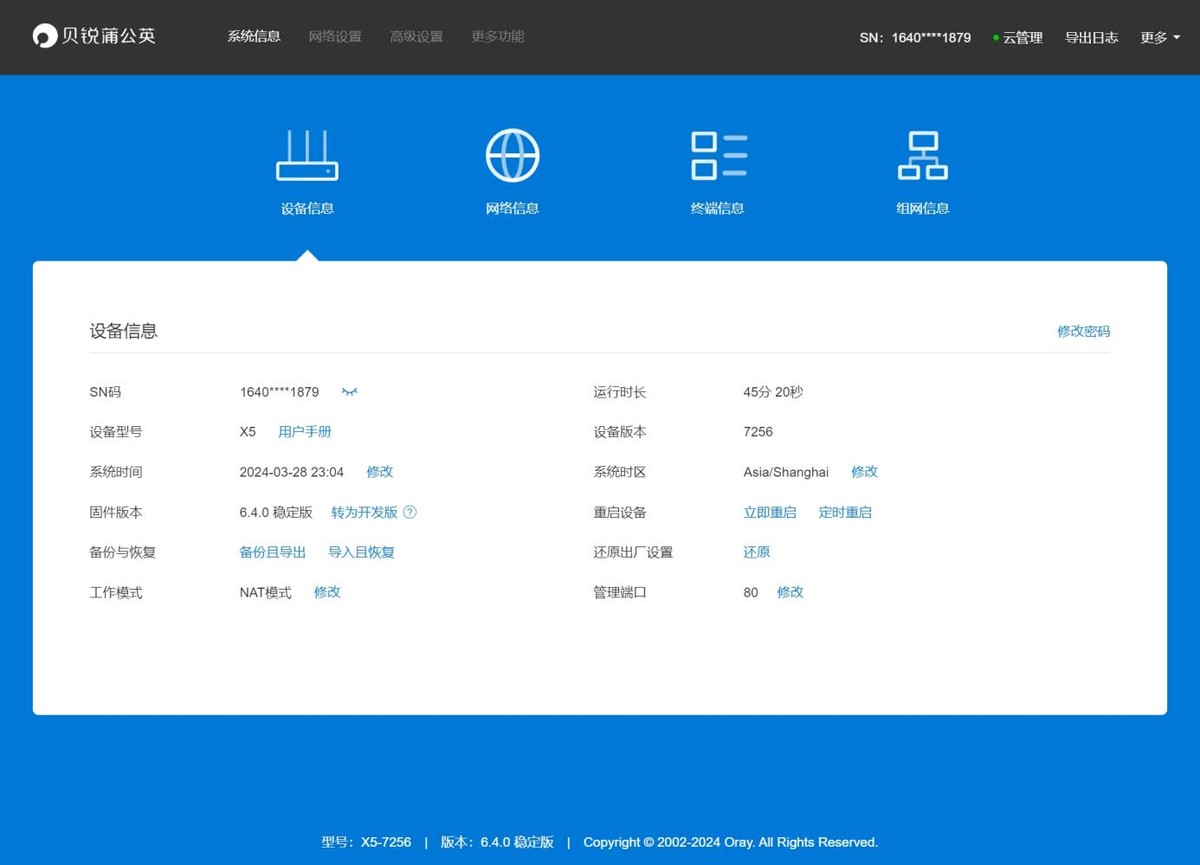The image size is (1200, 865).
Task: Open the 组网信息 network topology icon
Action: pos(922,155)
